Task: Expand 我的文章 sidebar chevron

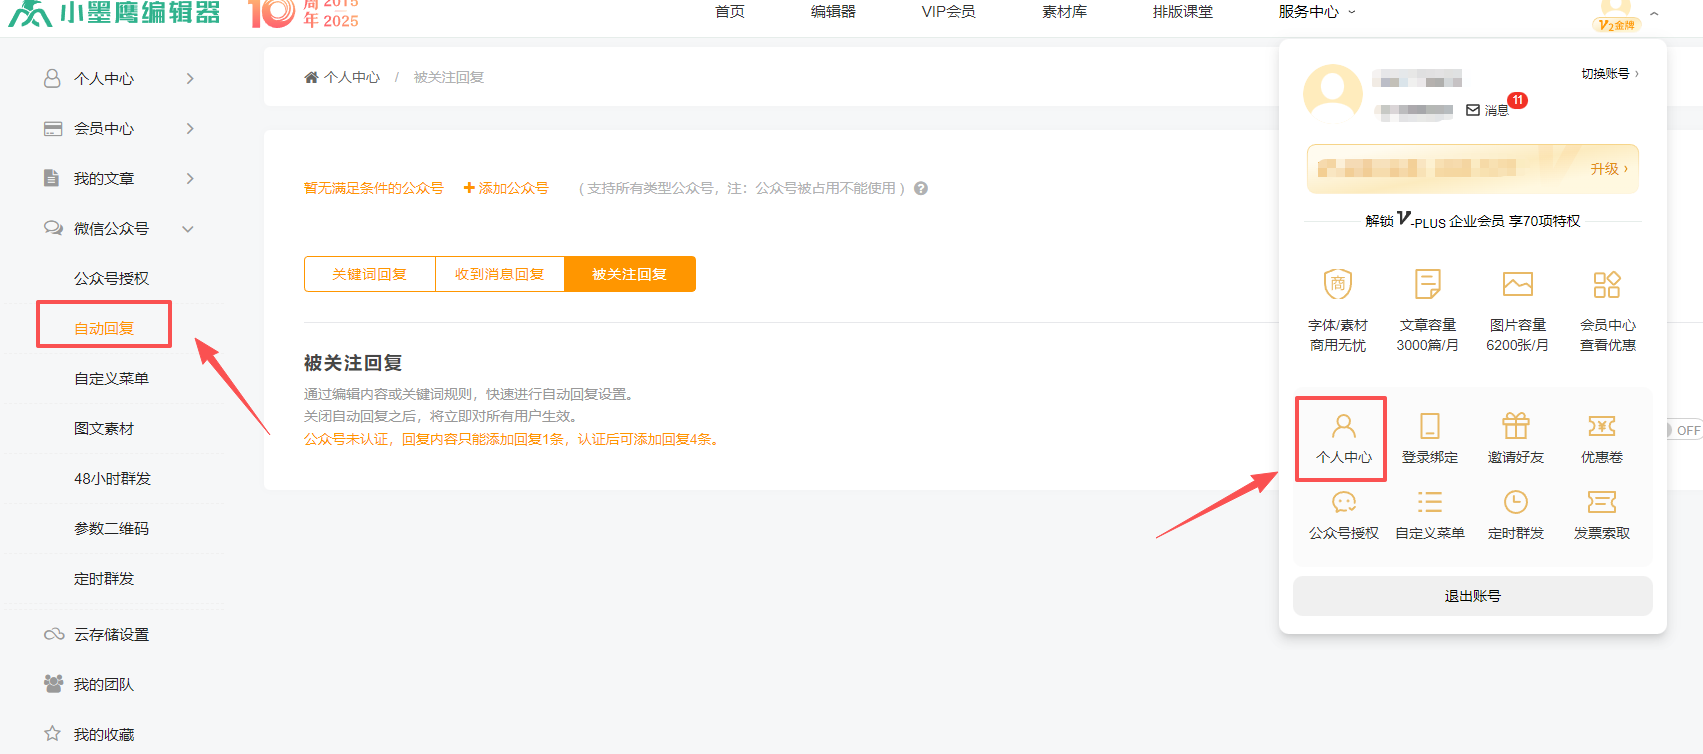Action: [190, 178]
